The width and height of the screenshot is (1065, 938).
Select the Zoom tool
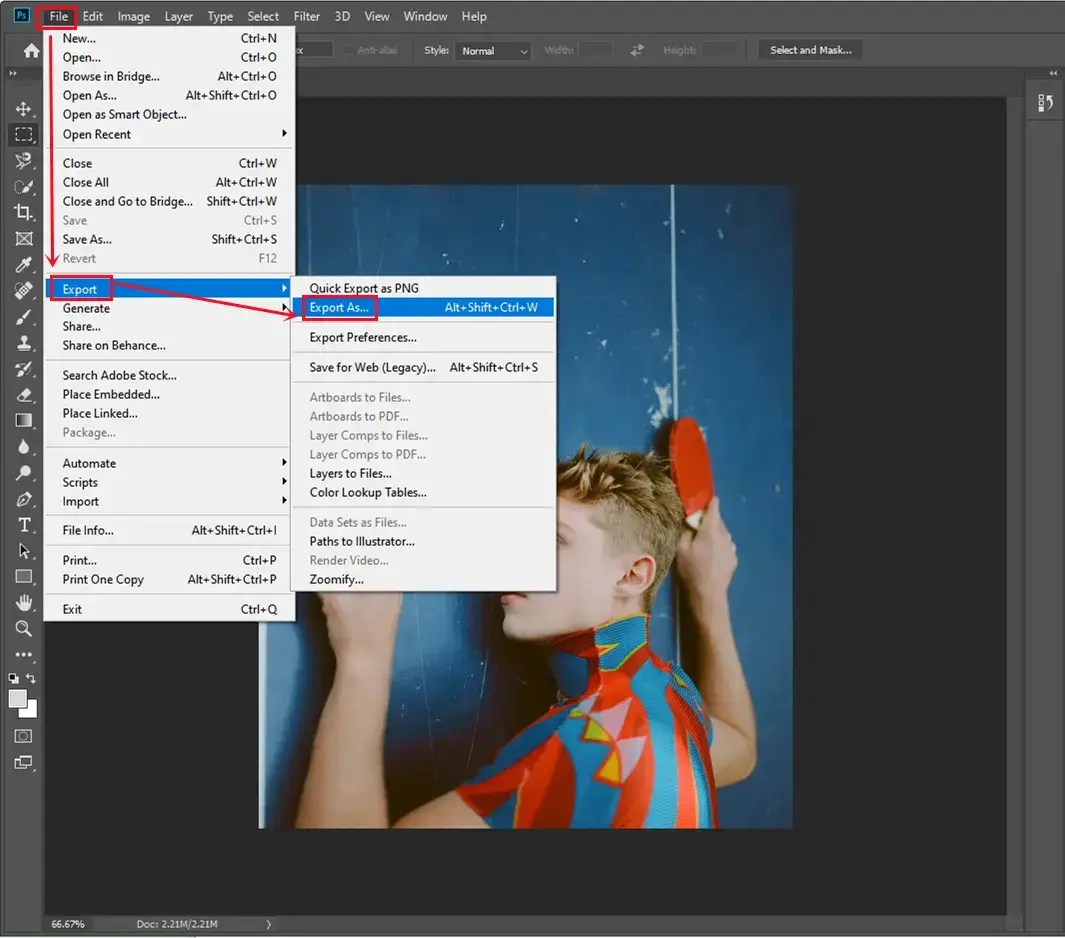(23, 629)
